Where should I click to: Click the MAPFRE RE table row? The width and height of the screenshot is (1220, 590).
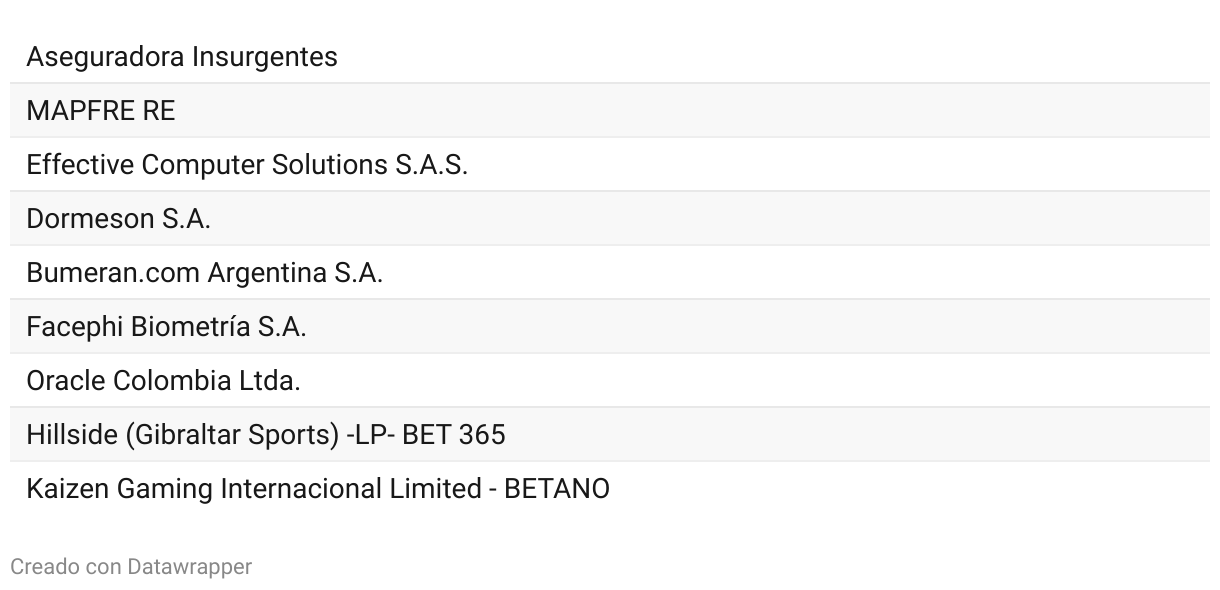[x=610, y=110]
